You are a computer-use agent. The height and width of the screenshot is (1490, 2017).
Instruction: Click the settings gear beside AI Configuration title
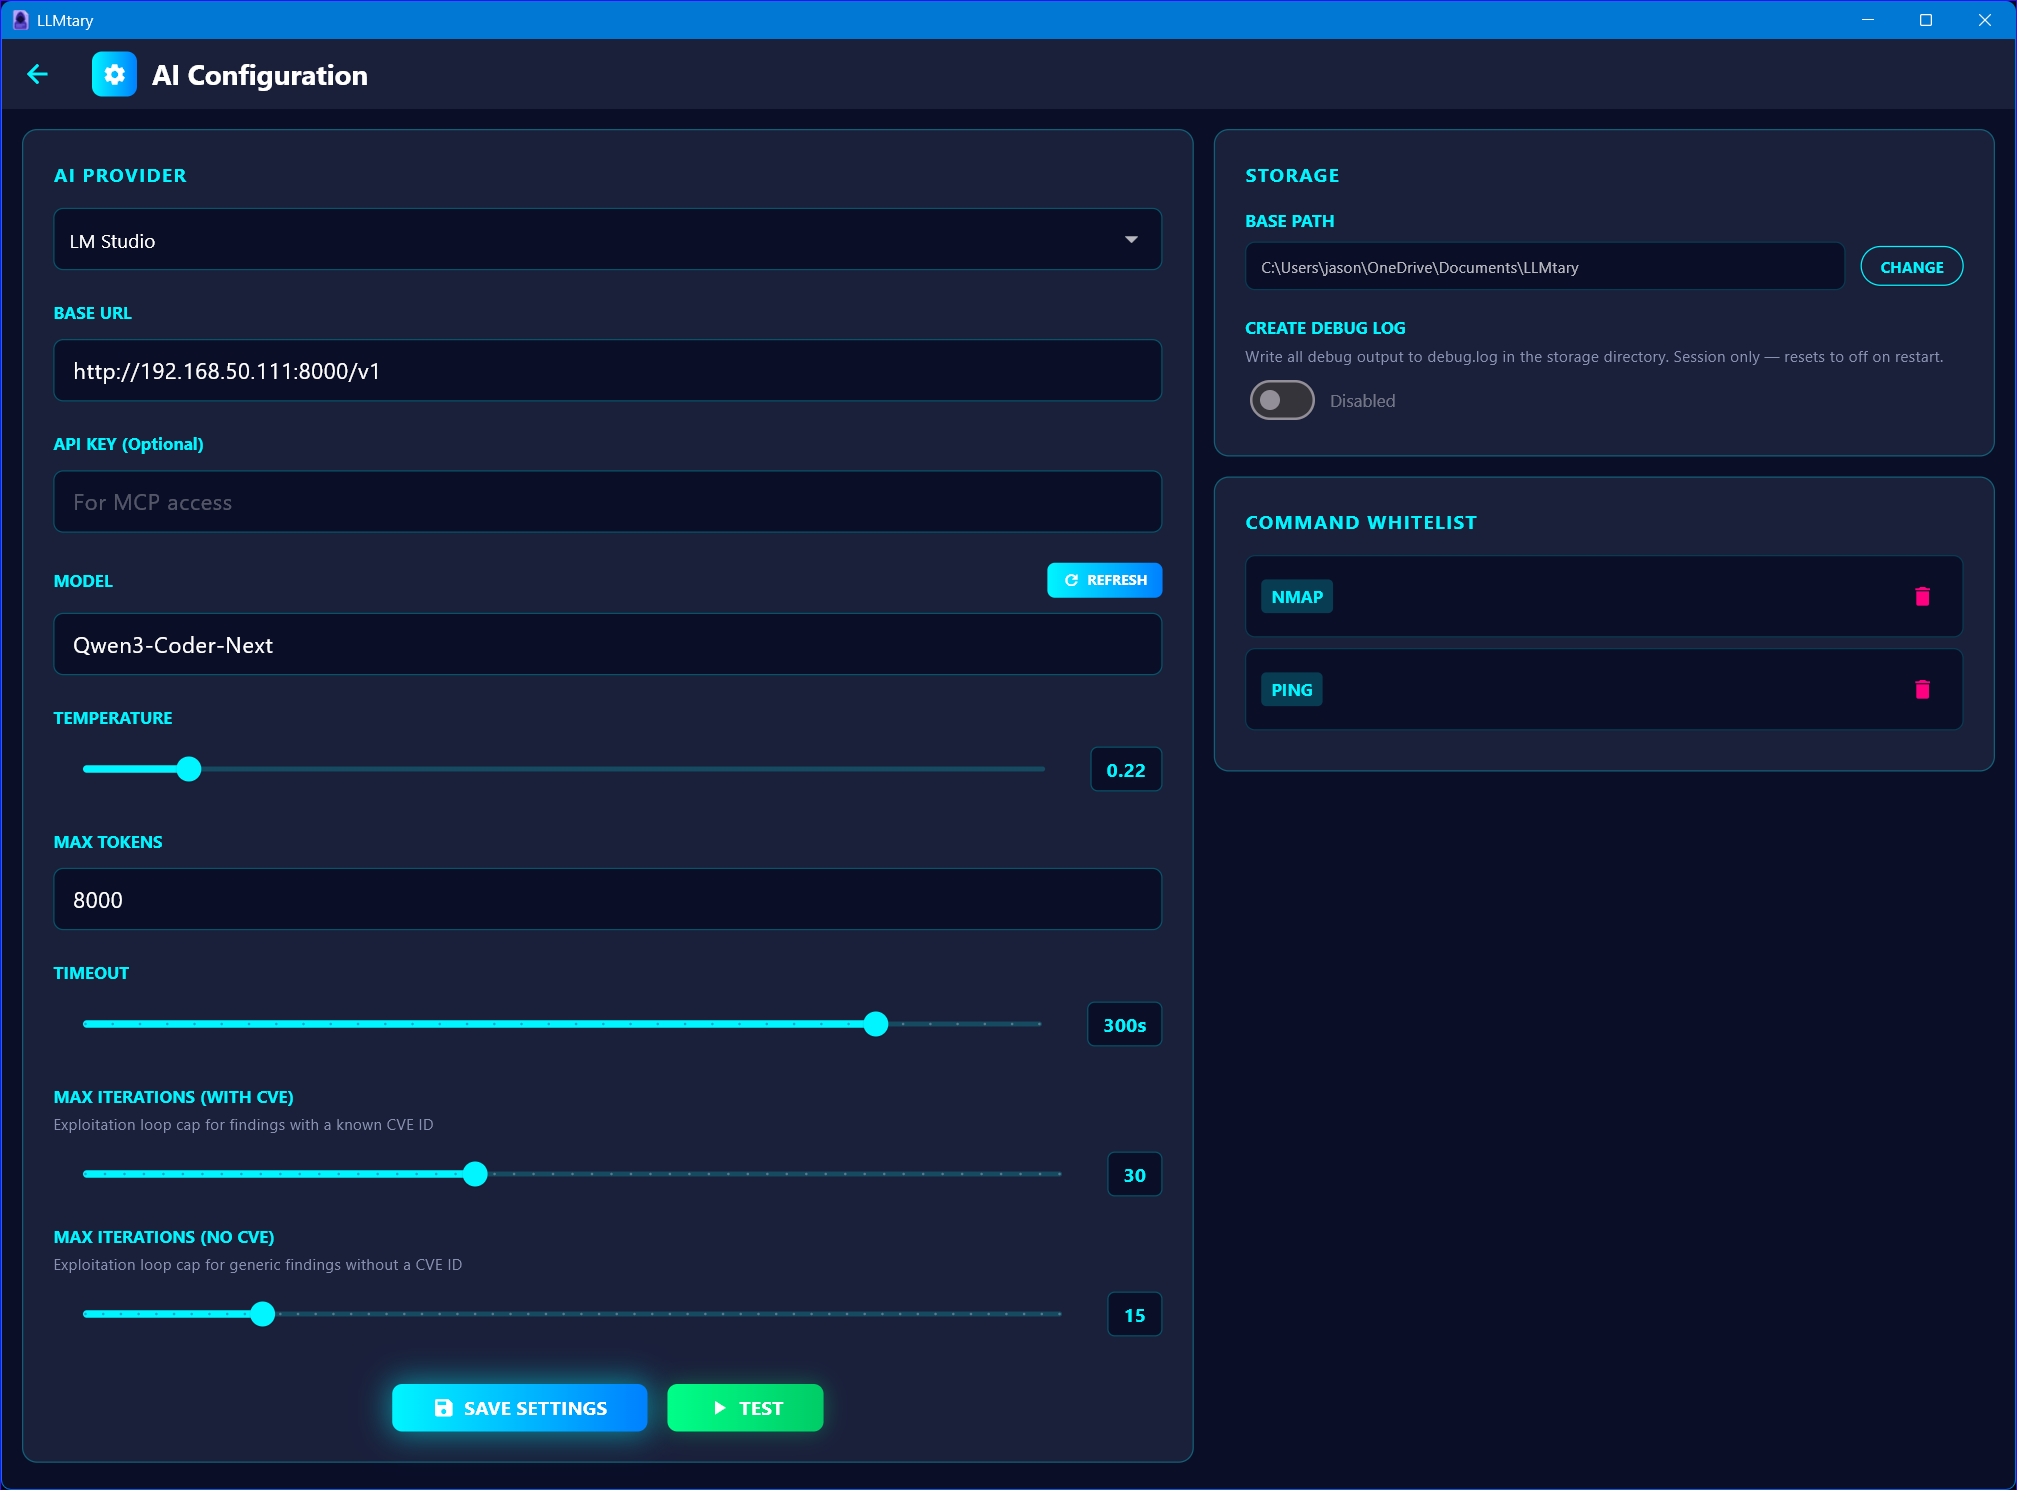tap(115, 74)
